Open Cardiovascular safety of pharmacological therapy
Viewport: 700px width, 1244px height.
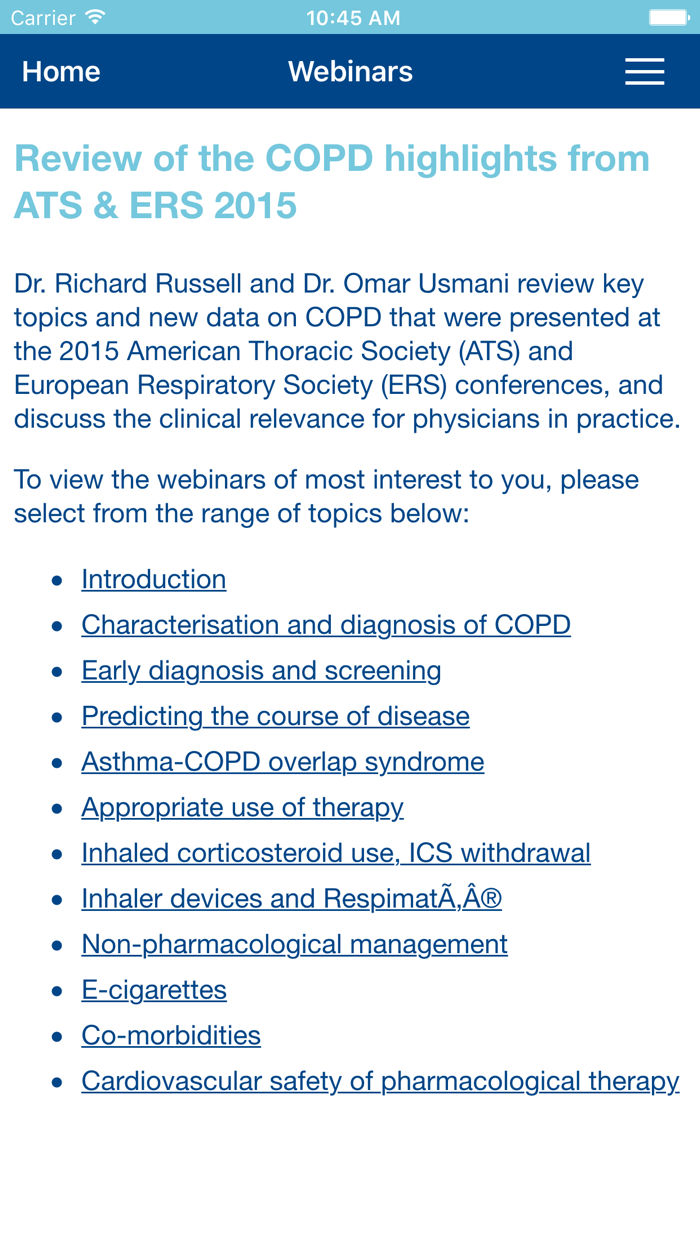click(x=380, y=1081)
